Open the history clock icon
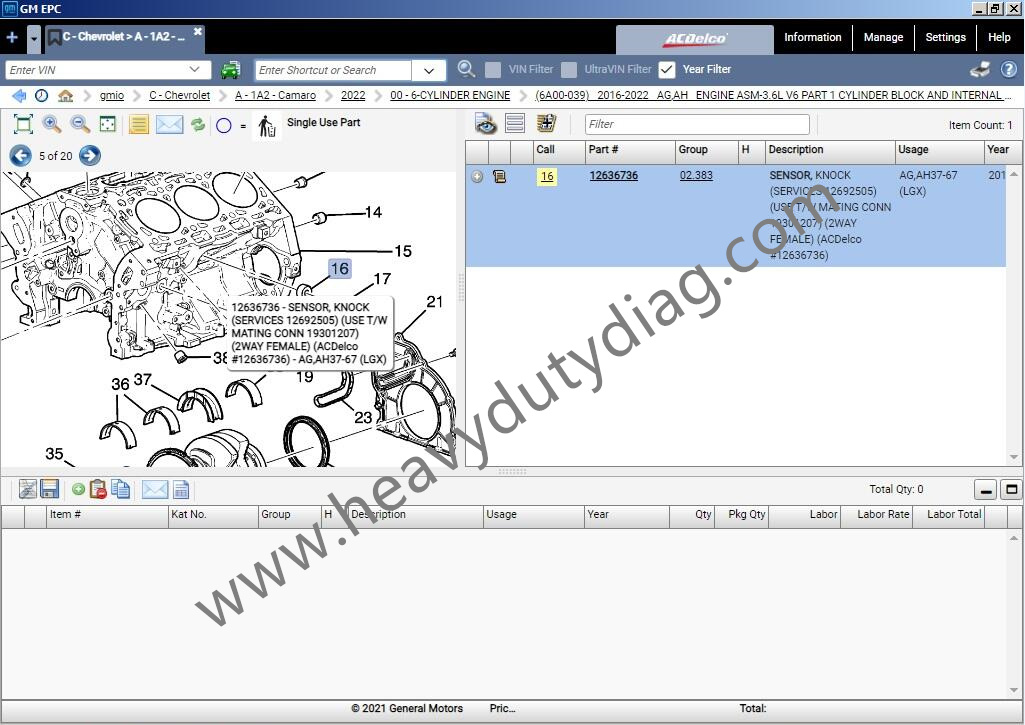This screenshot has height=725, width=1025. [41, 95]
